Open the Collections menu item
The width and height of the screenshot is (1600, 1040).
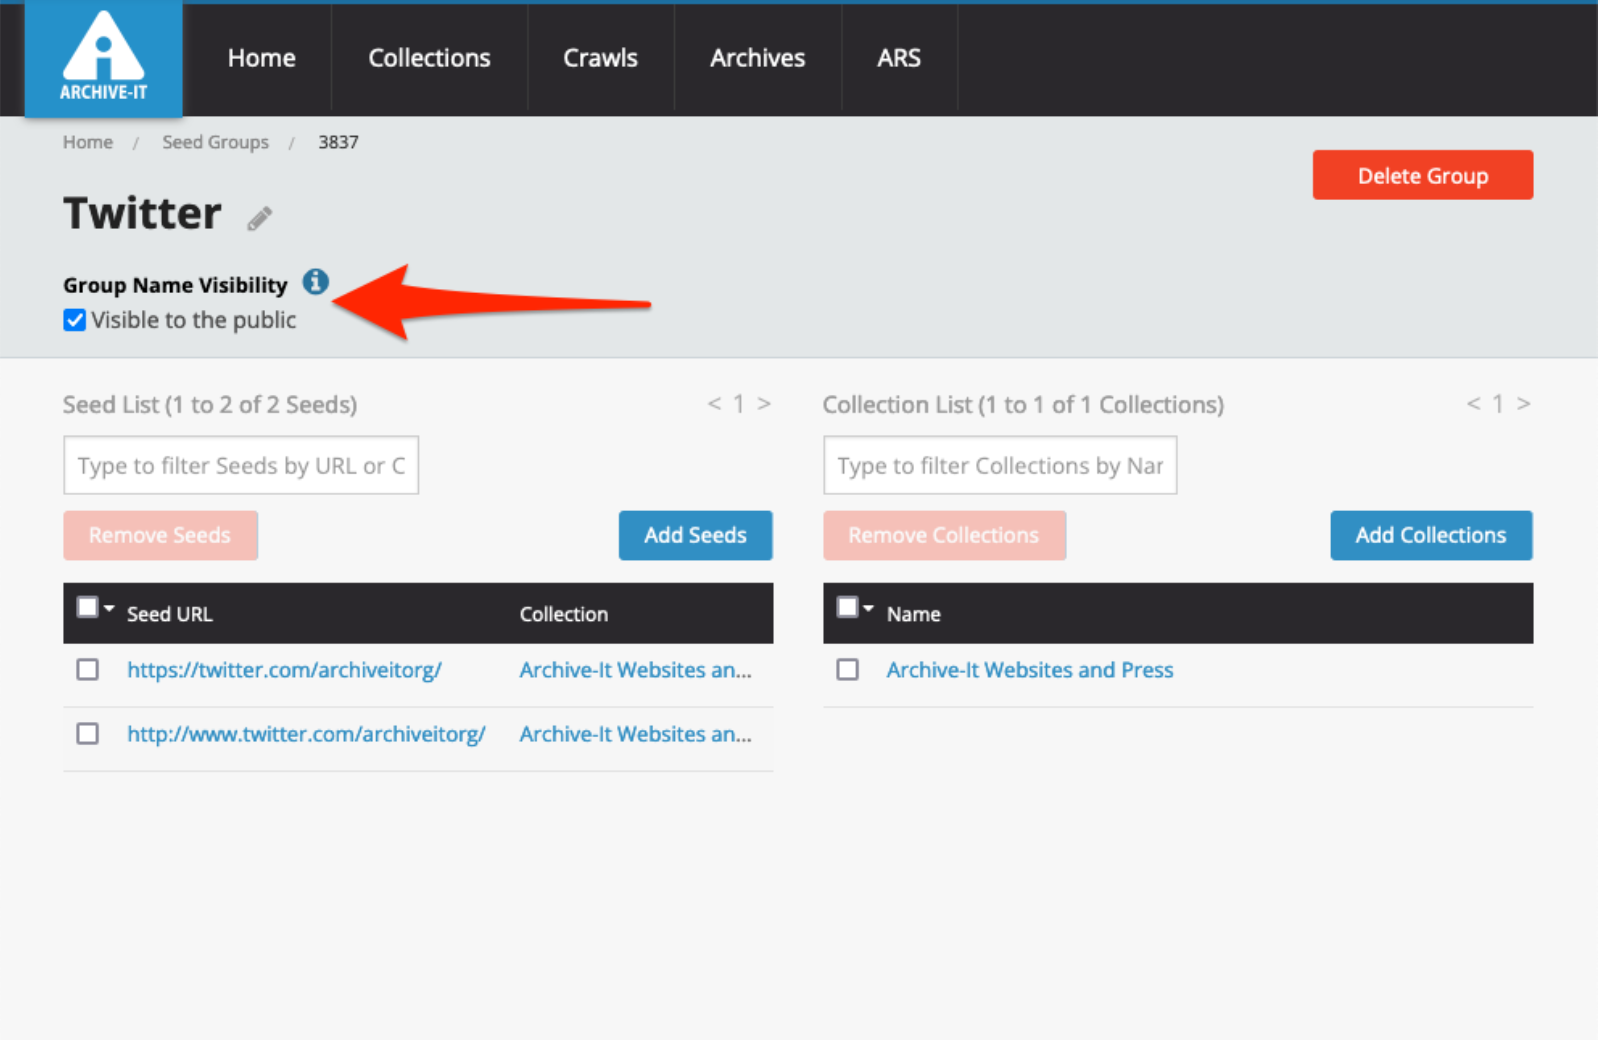click(429, 58)
